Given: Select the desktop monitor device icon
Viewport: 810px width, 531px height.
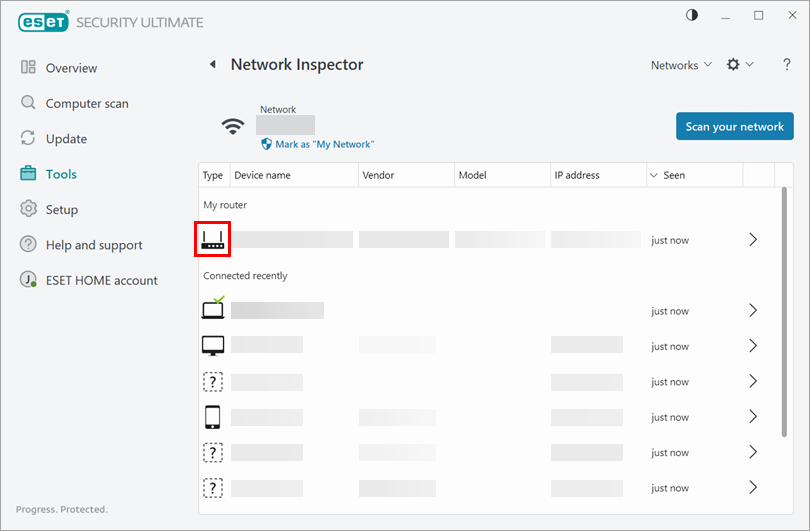Looking at the screenshot, I should pyautogui.click(x=213, y=346).
